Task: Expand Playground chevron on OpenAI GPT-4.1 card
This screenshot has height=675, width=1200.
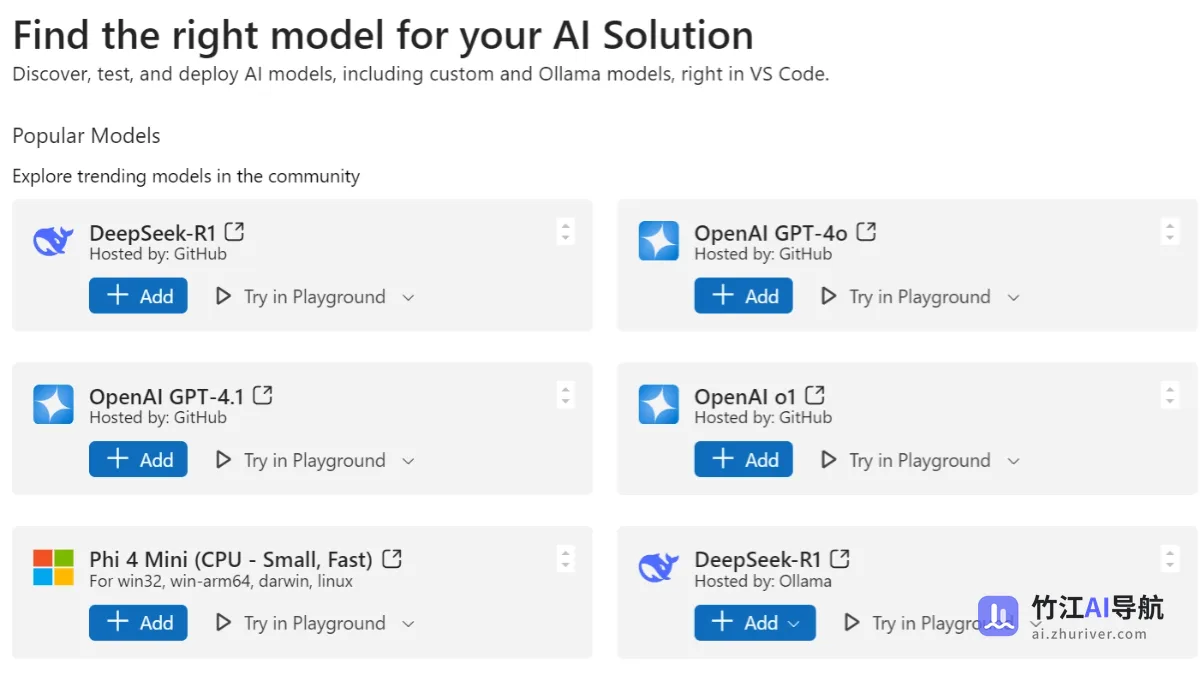Action: [x=408, y=460]
